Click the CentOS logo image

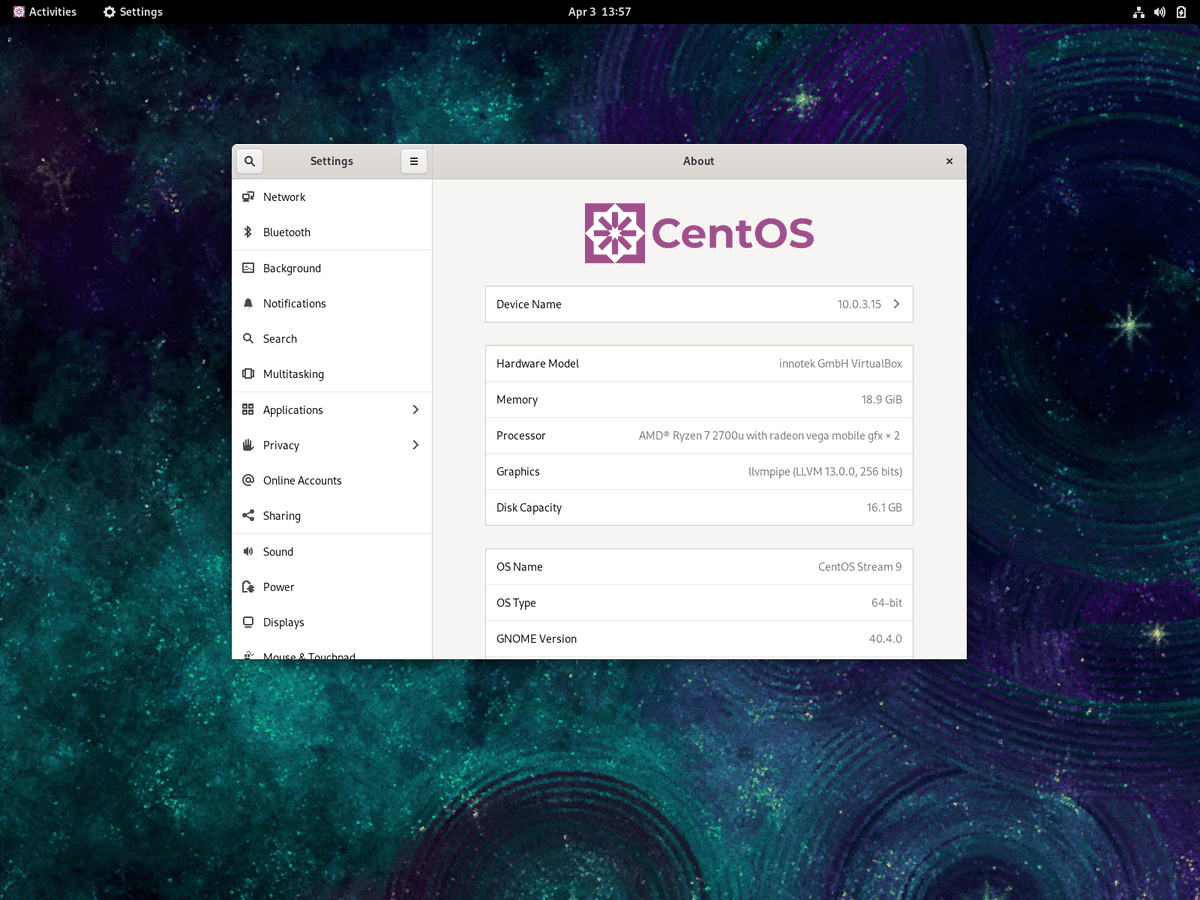pos(699,233)
